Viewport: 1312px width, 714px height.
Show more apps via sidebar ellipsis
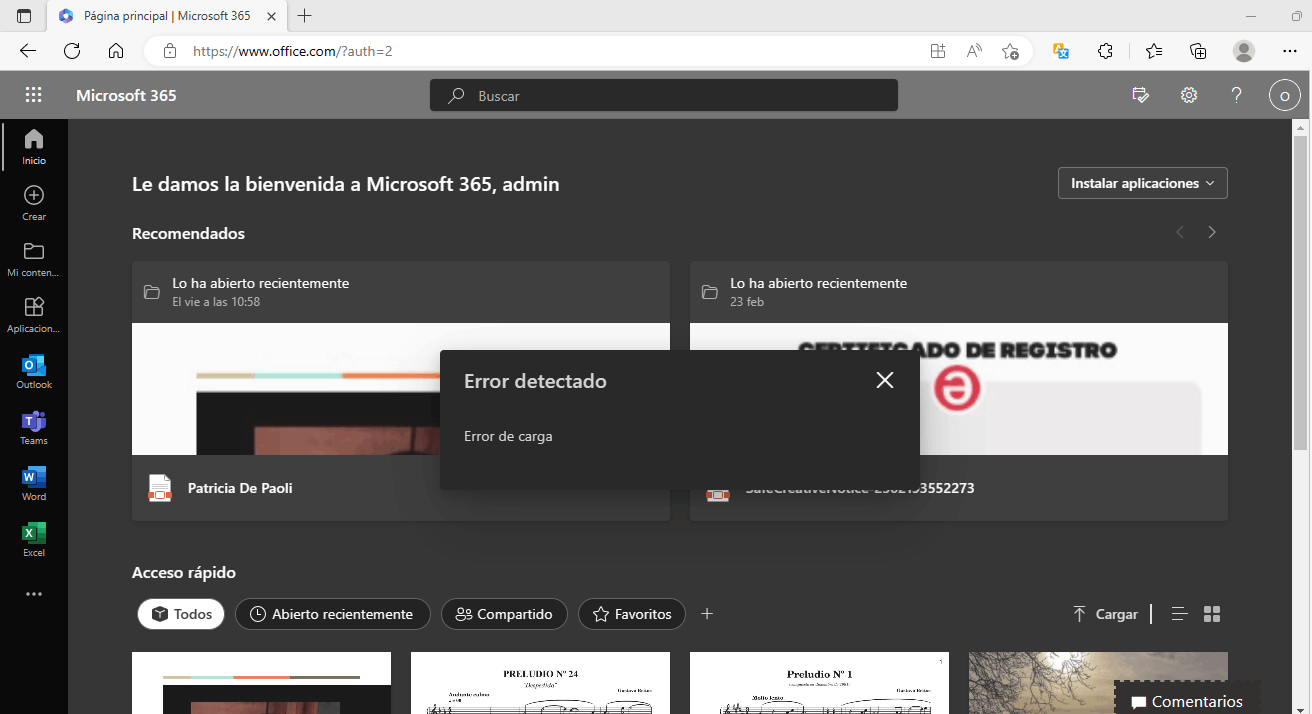34,594
